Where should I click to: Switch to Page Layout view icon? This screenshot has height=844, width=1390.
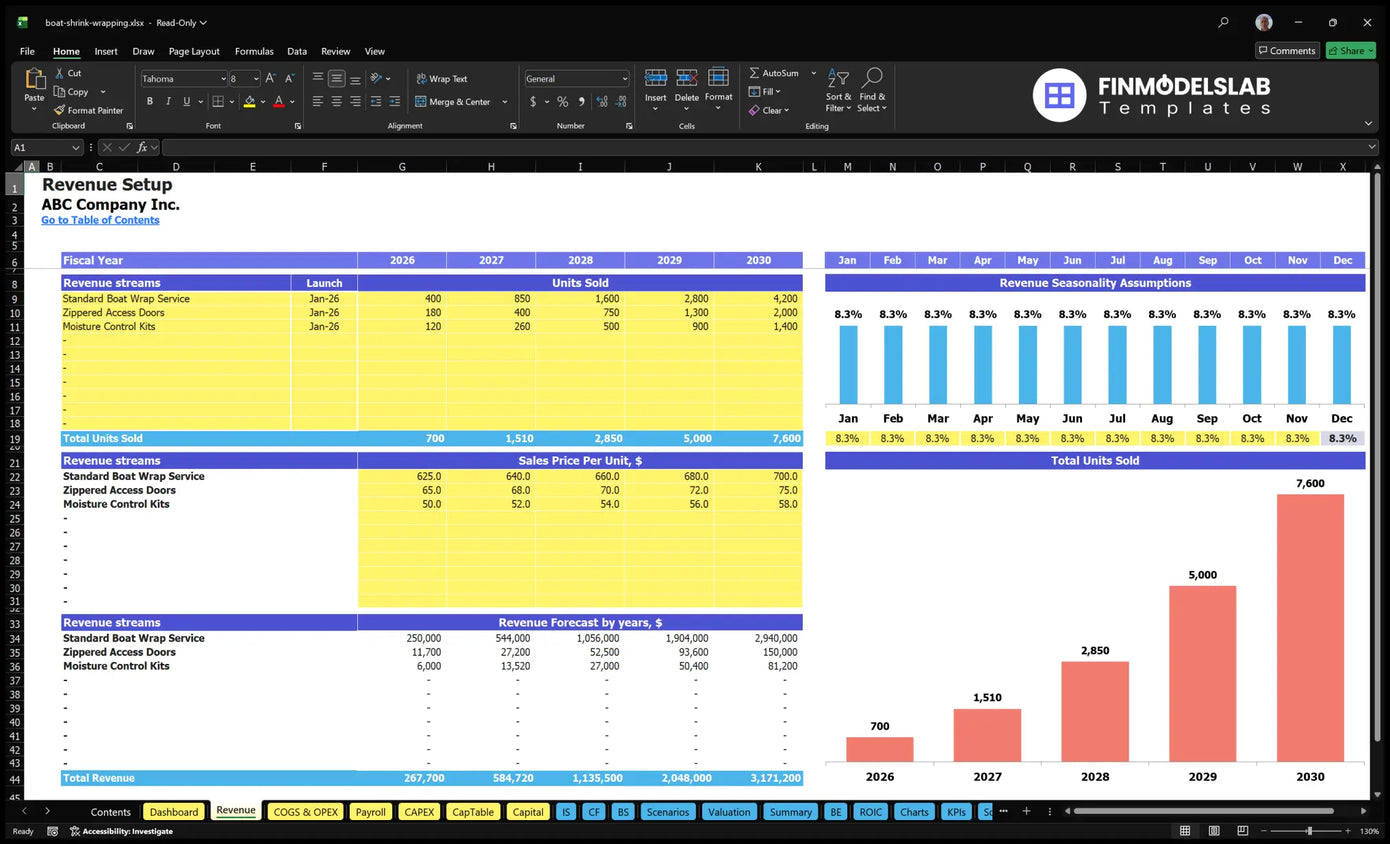(1213, 831)
